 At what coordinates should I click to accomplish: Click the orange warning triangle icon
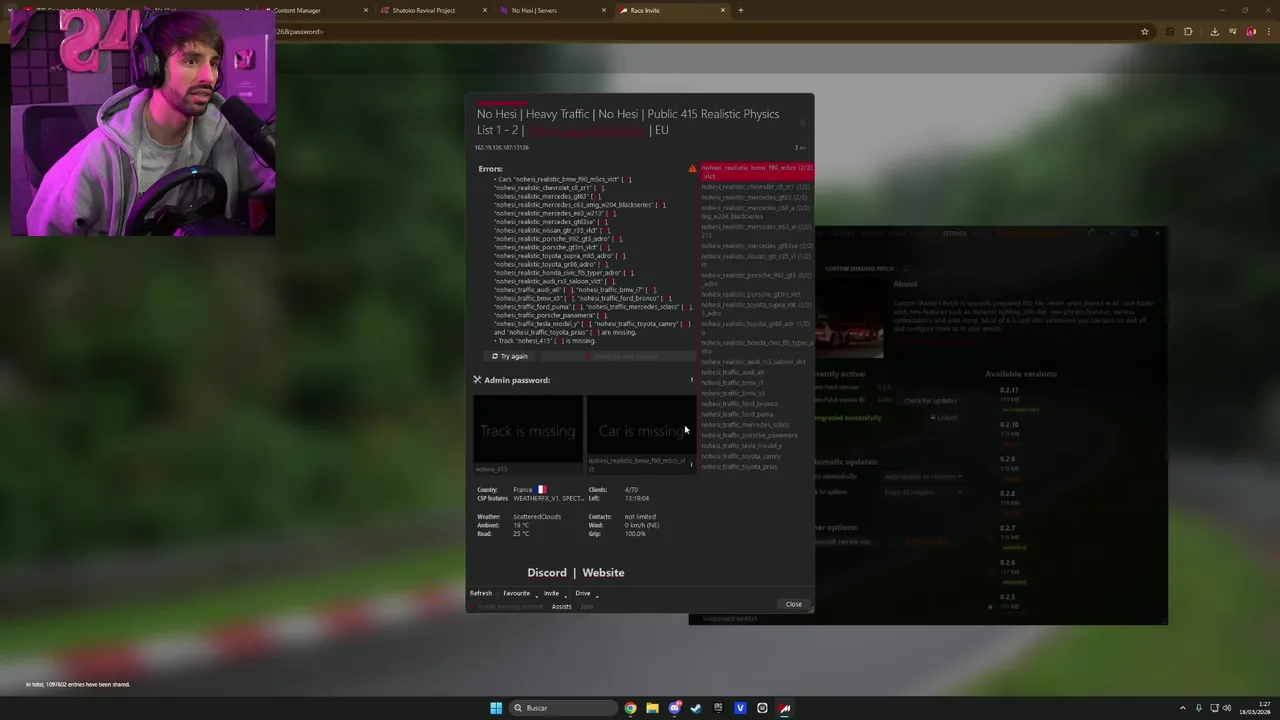pyautogui.click(x=692, y=168)
